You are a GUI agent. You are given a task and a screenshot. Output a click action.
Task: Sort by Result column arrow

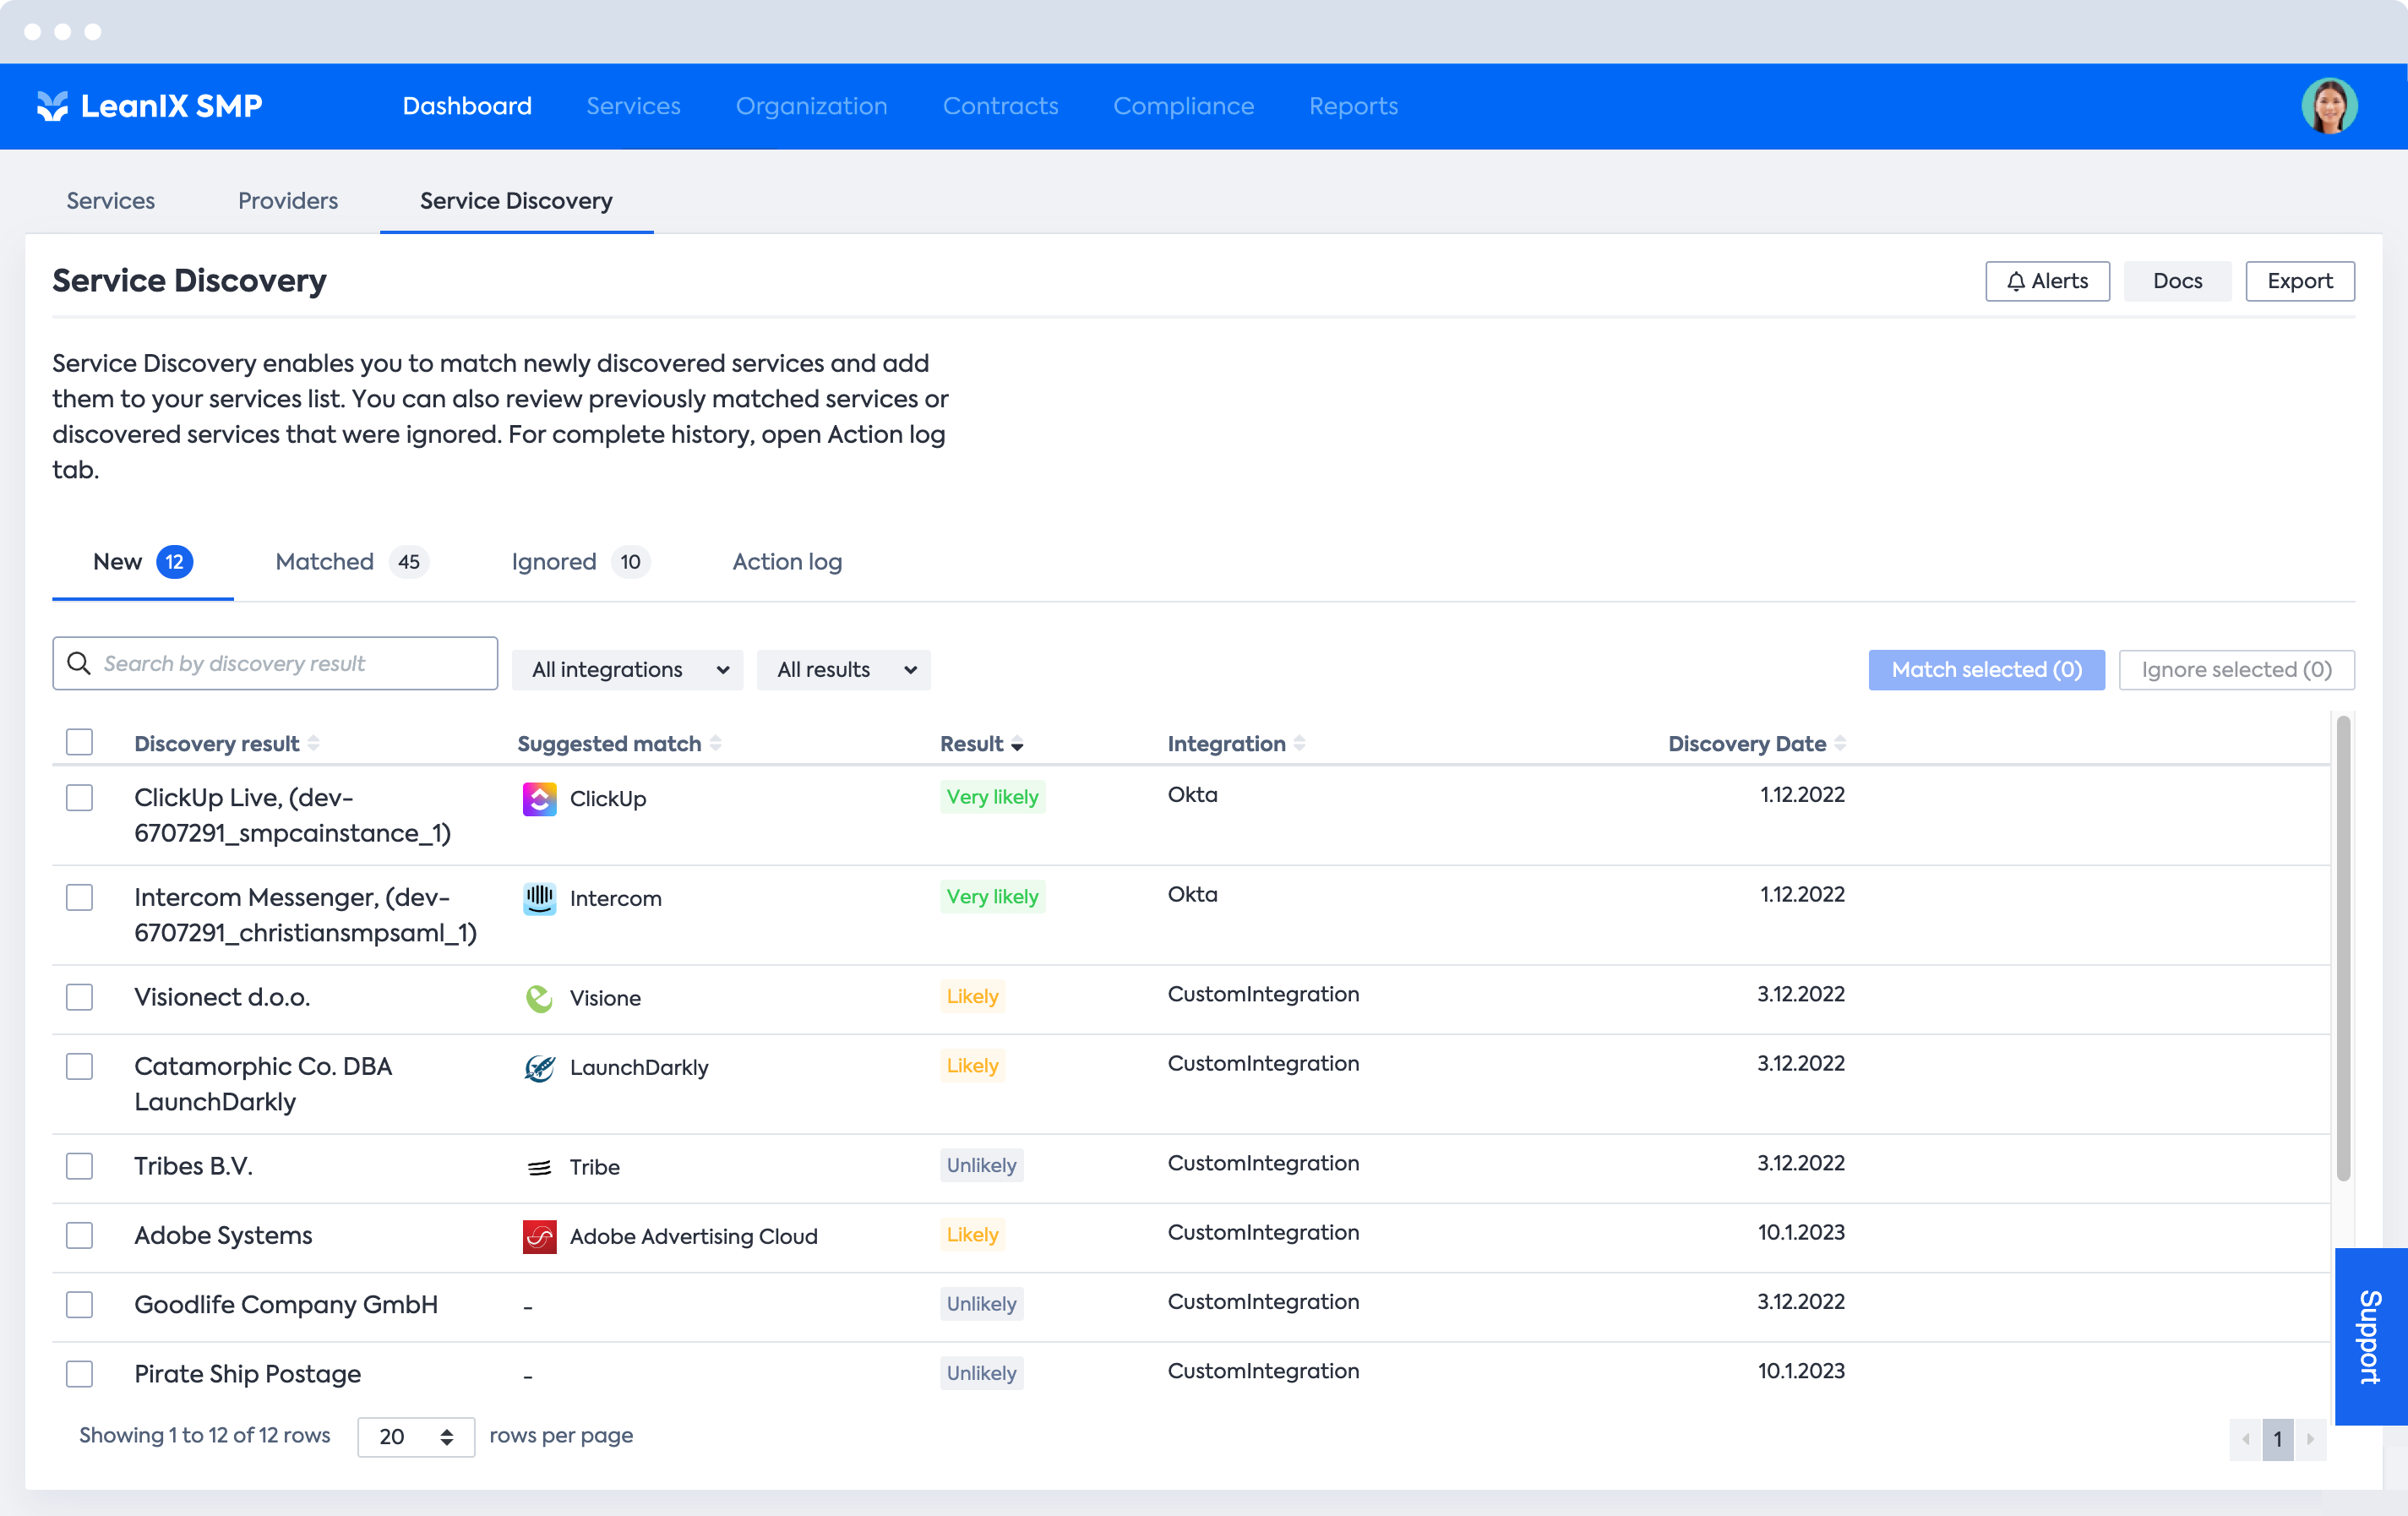pyautogui.click(x=1017, y=745)
